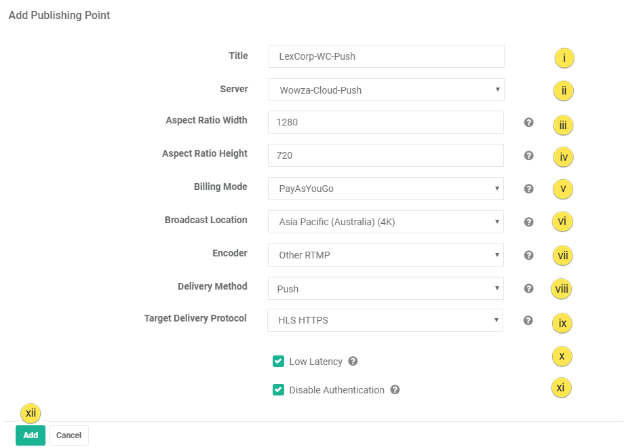Screen dimensions: 624x448
Task: Click help icon beside Disable Authentication
Action: click(395, 390)
